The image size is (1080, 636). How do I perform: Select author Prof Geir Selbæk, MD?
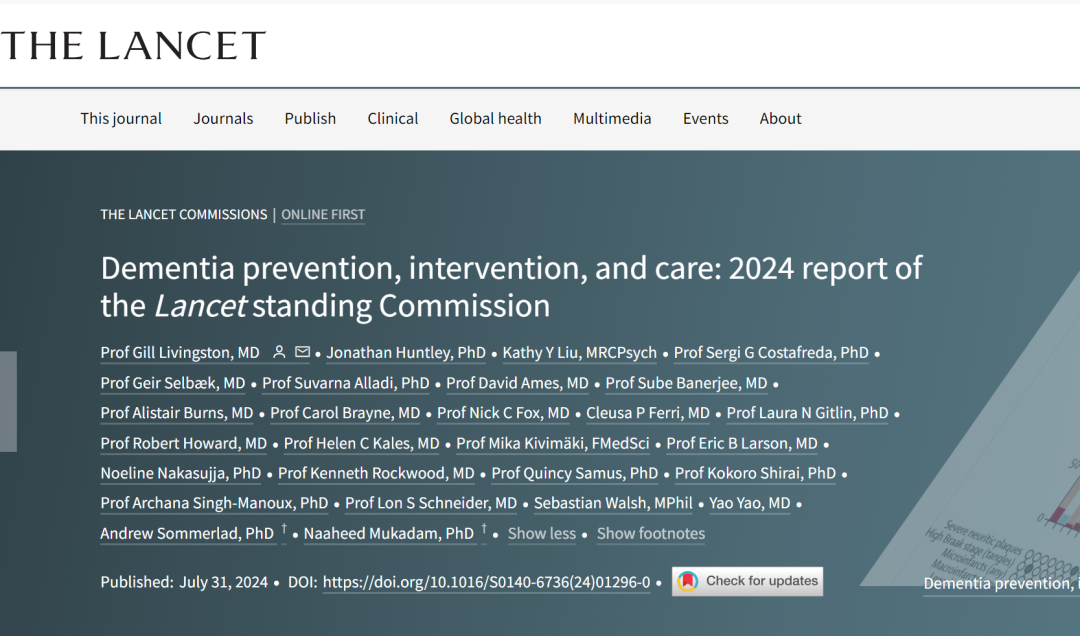[x=173, y=383]
